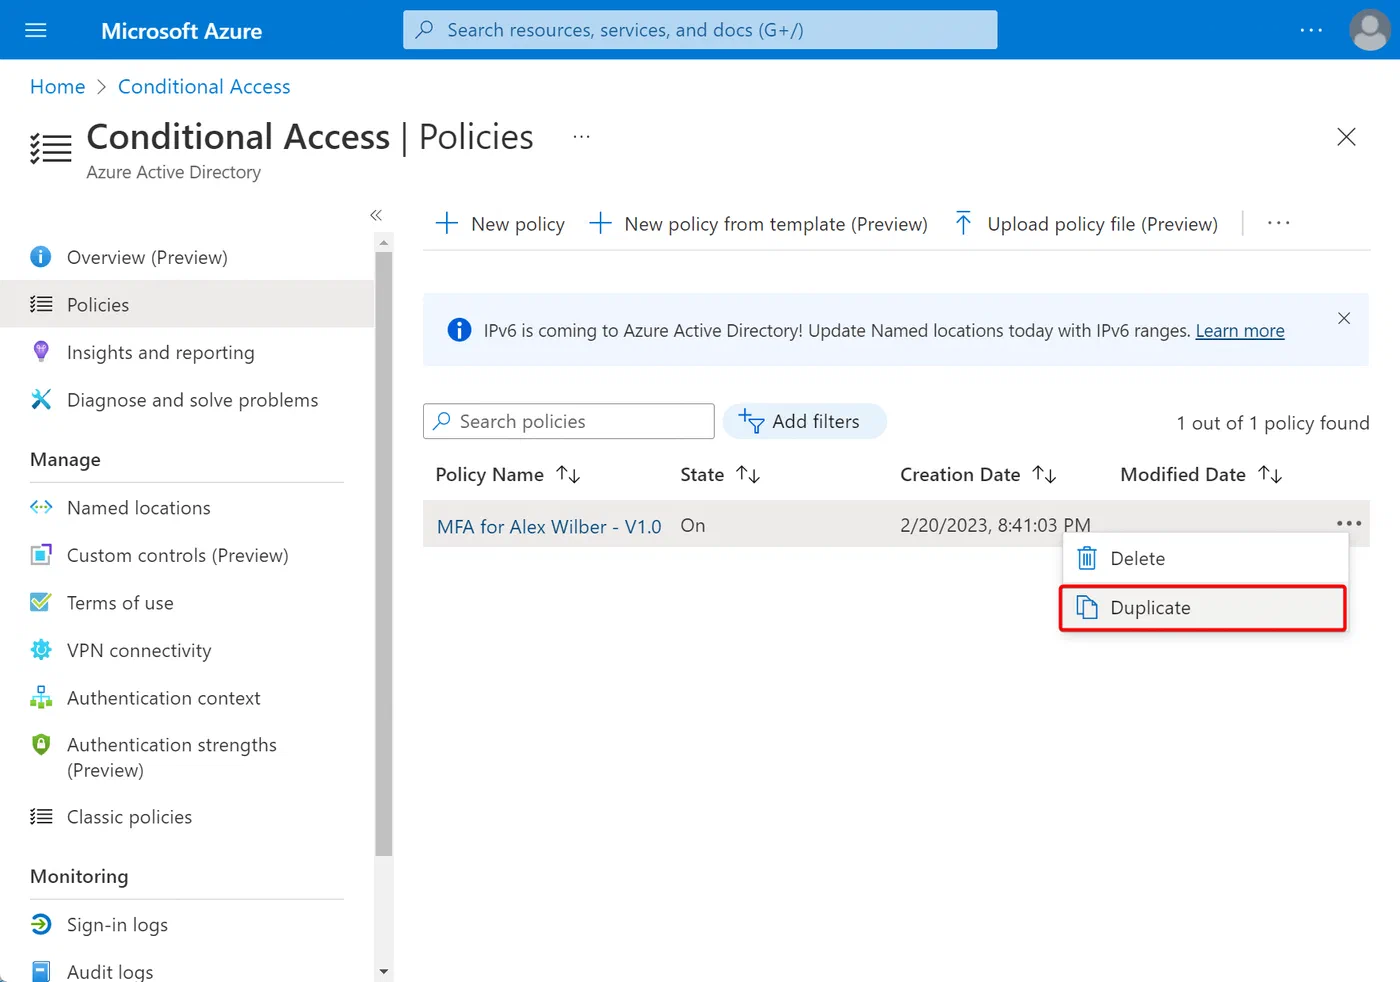The height and width of the screenshot is (982, 1400).
Task: Open the user account avatar
Action: [x=1369, y=30]
